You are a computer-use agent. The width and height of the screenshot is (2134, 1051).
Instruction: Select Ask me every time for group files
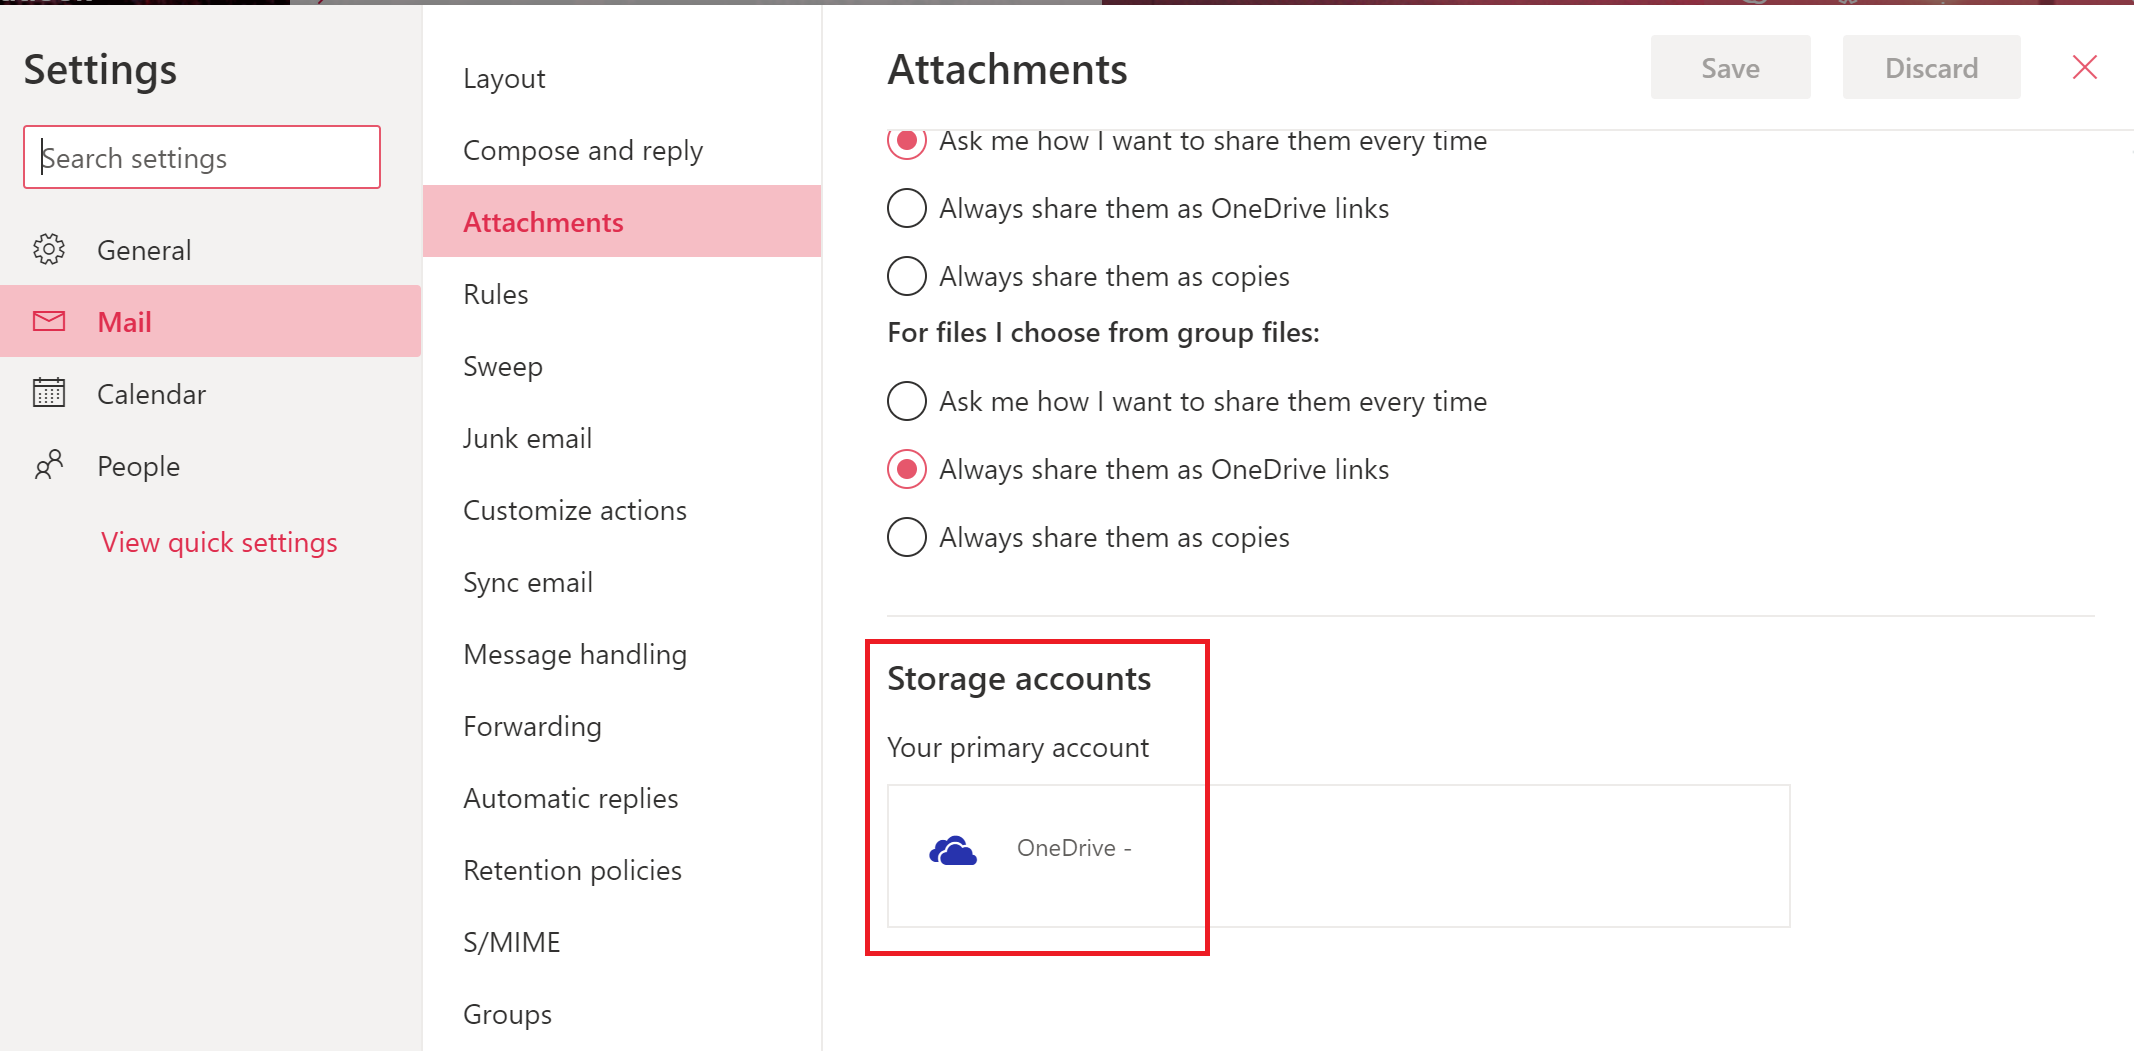[907, 401]
